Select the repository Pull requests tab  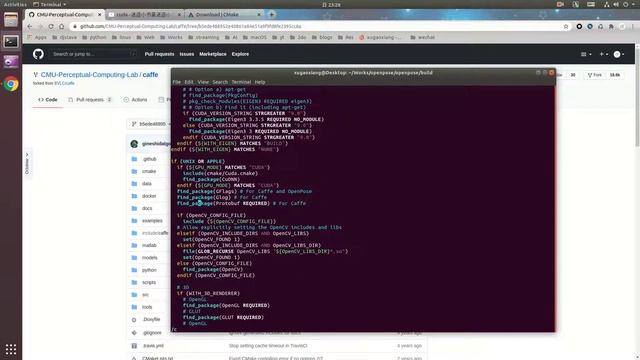90,100
